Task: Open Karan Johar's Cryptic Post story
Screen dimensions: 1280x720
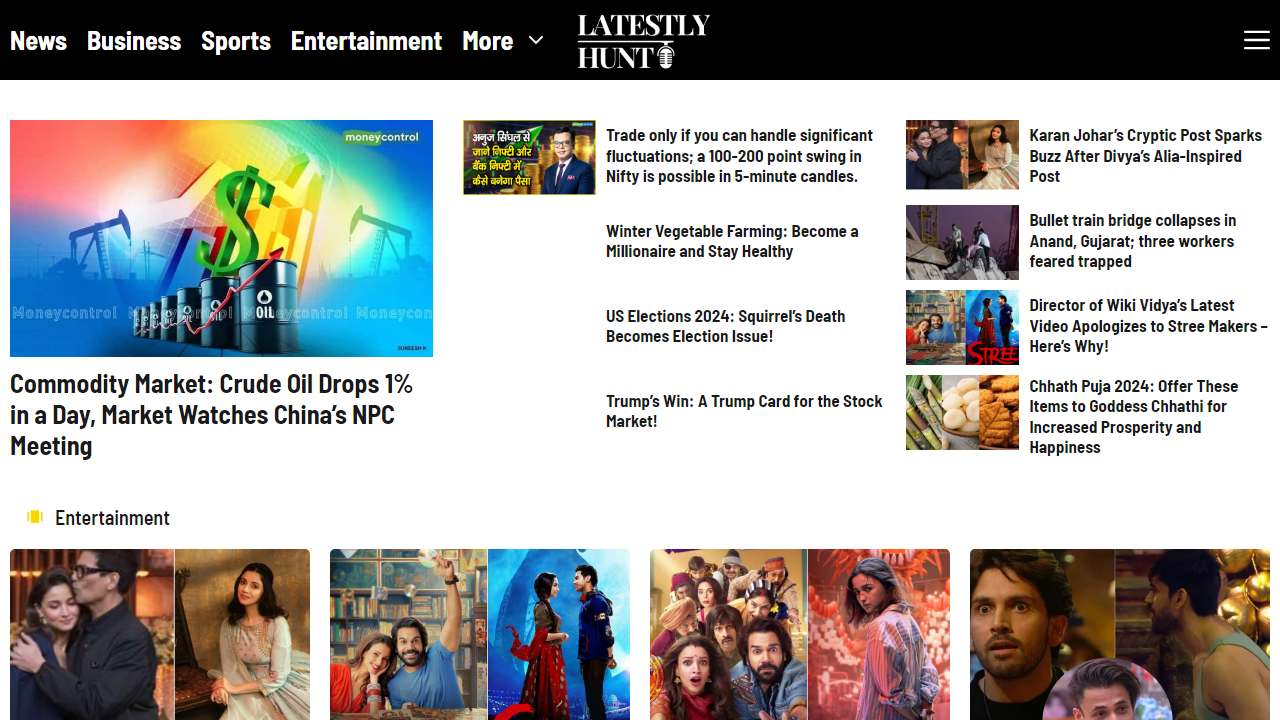Action: pos(1145,156)
